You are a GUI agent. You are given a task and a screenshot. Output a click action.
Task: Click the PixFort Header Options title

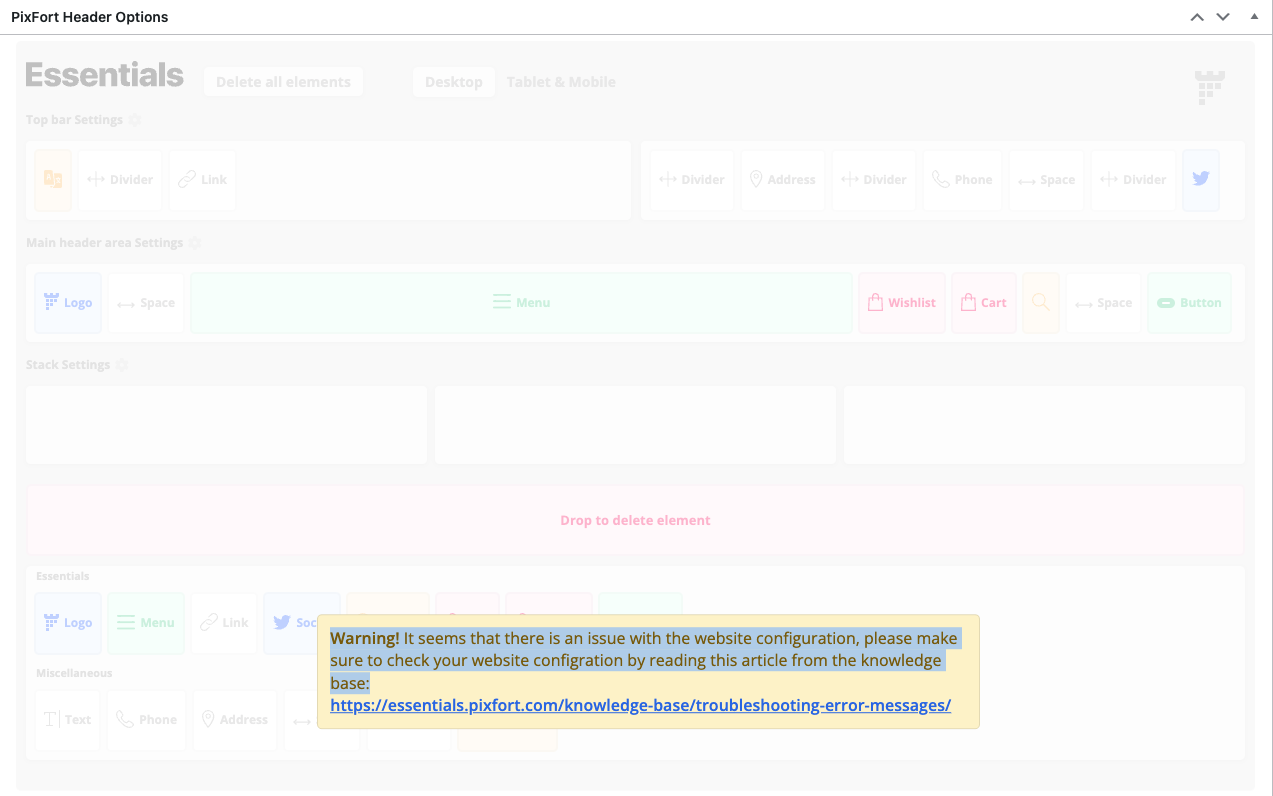click(90, 17)
